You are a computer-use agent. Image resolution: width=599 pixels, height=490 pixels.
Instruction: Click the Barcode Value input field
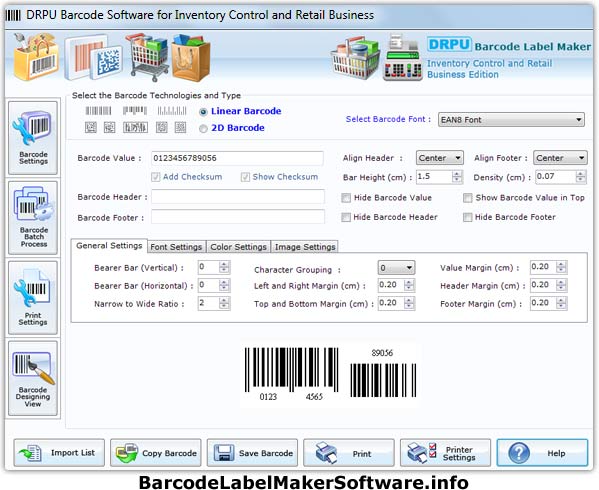click(x=237, y=158)
